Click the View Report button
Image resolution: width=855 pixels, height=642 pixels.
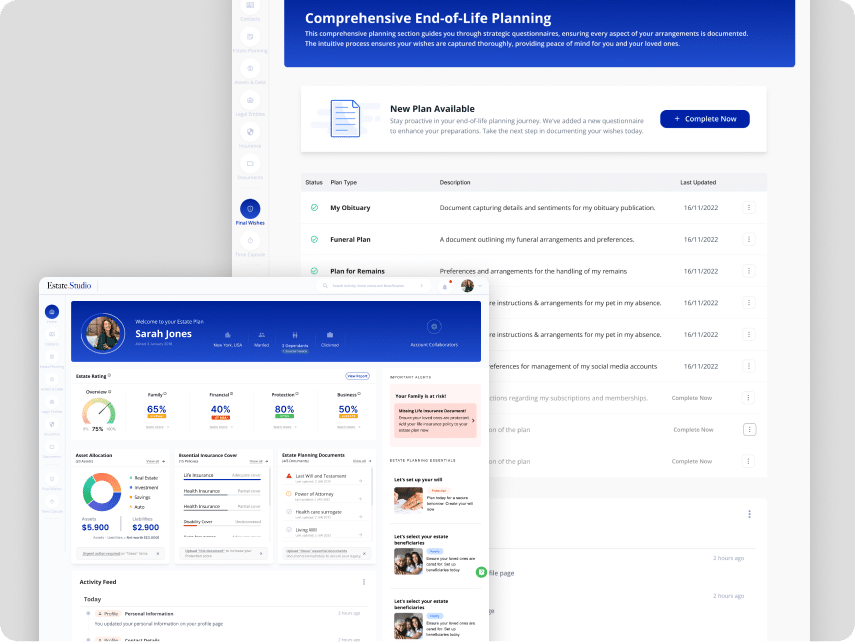(357, 376)
